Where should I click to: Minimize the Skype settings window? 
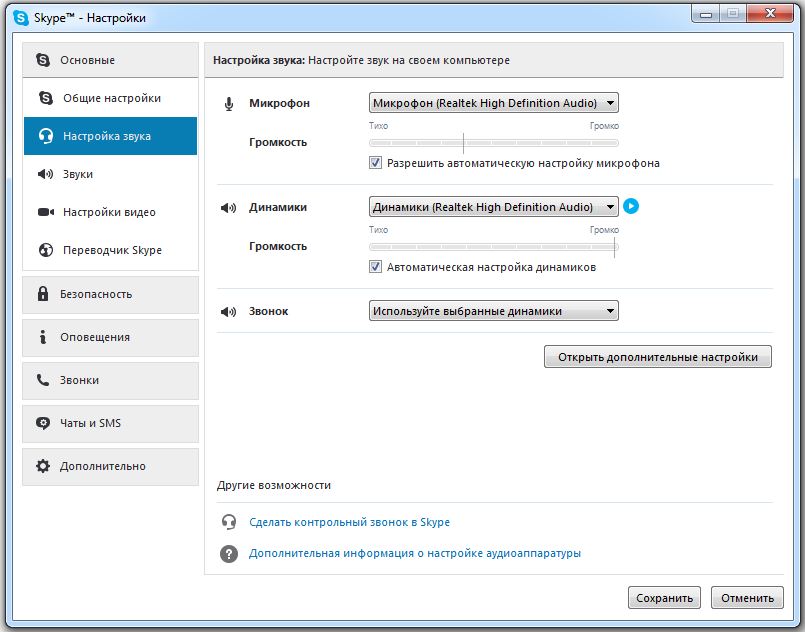point(706,14)
